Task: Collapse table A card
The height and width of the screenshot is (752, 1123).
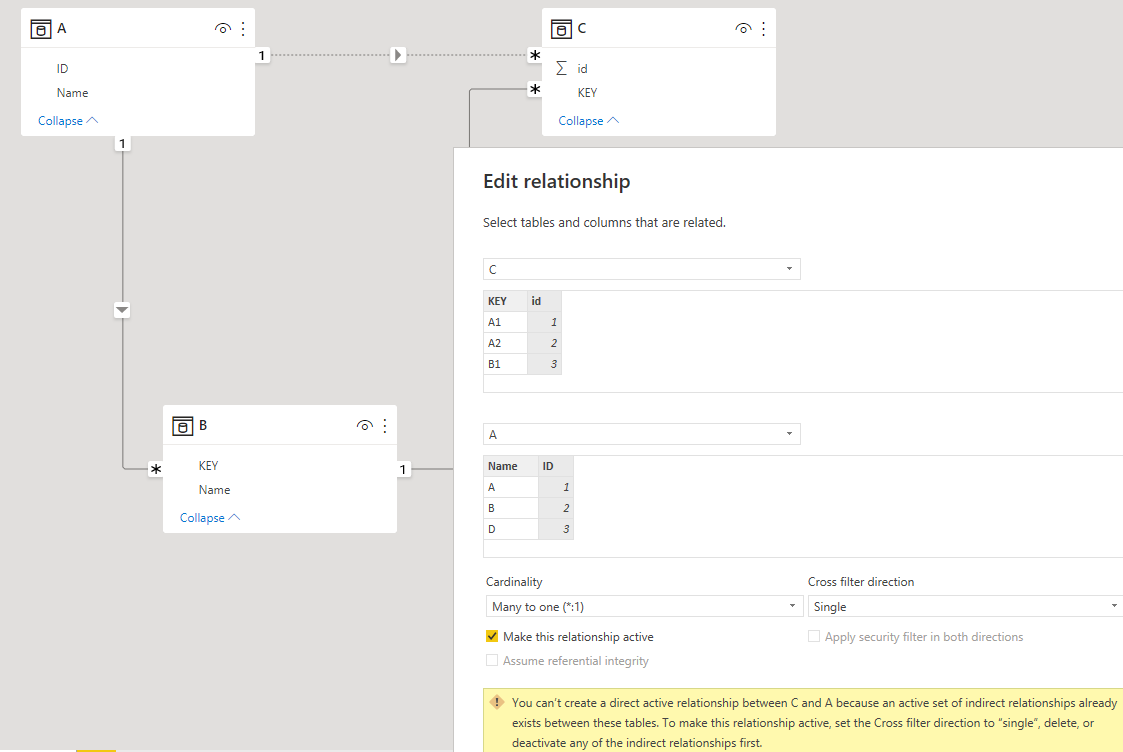Action: [68, 120]
